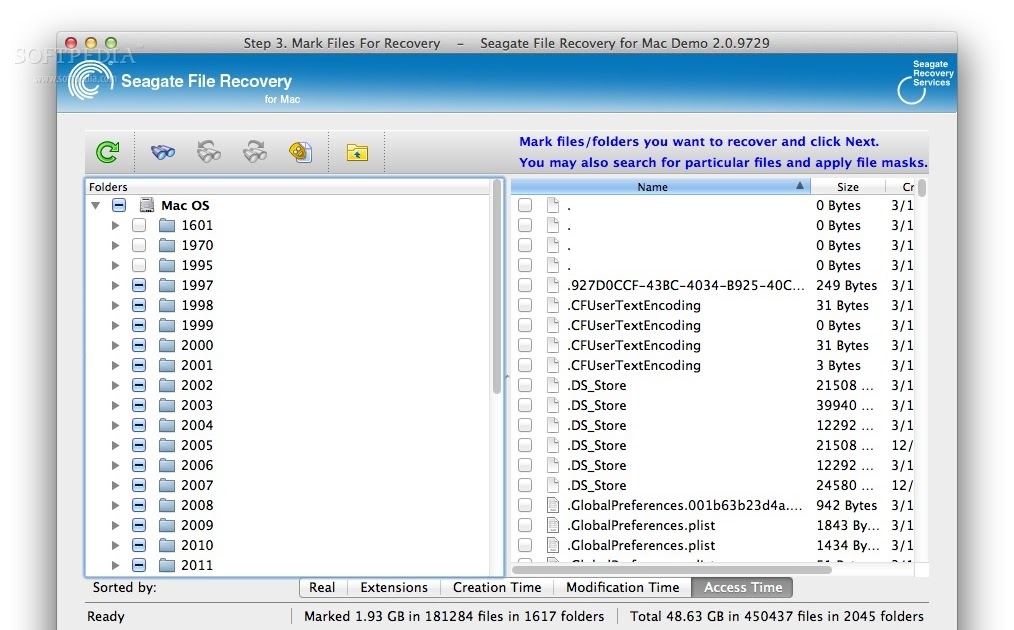Viewport: 1014px width, 630px height.
Task: Click the Name column header
Action: pyautogui.click(x=660, y=186)
